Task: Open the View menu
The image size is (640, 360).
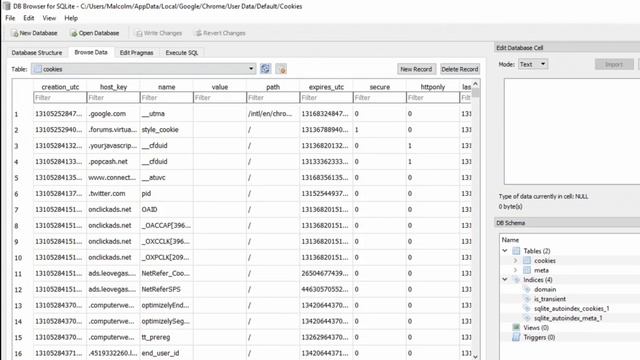Action: tap(49, 18)
